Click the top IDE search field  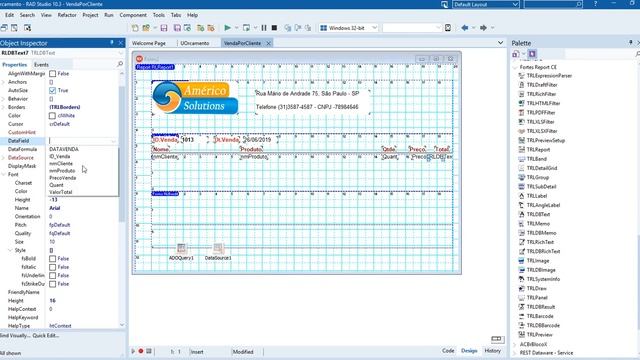point(553,4)
